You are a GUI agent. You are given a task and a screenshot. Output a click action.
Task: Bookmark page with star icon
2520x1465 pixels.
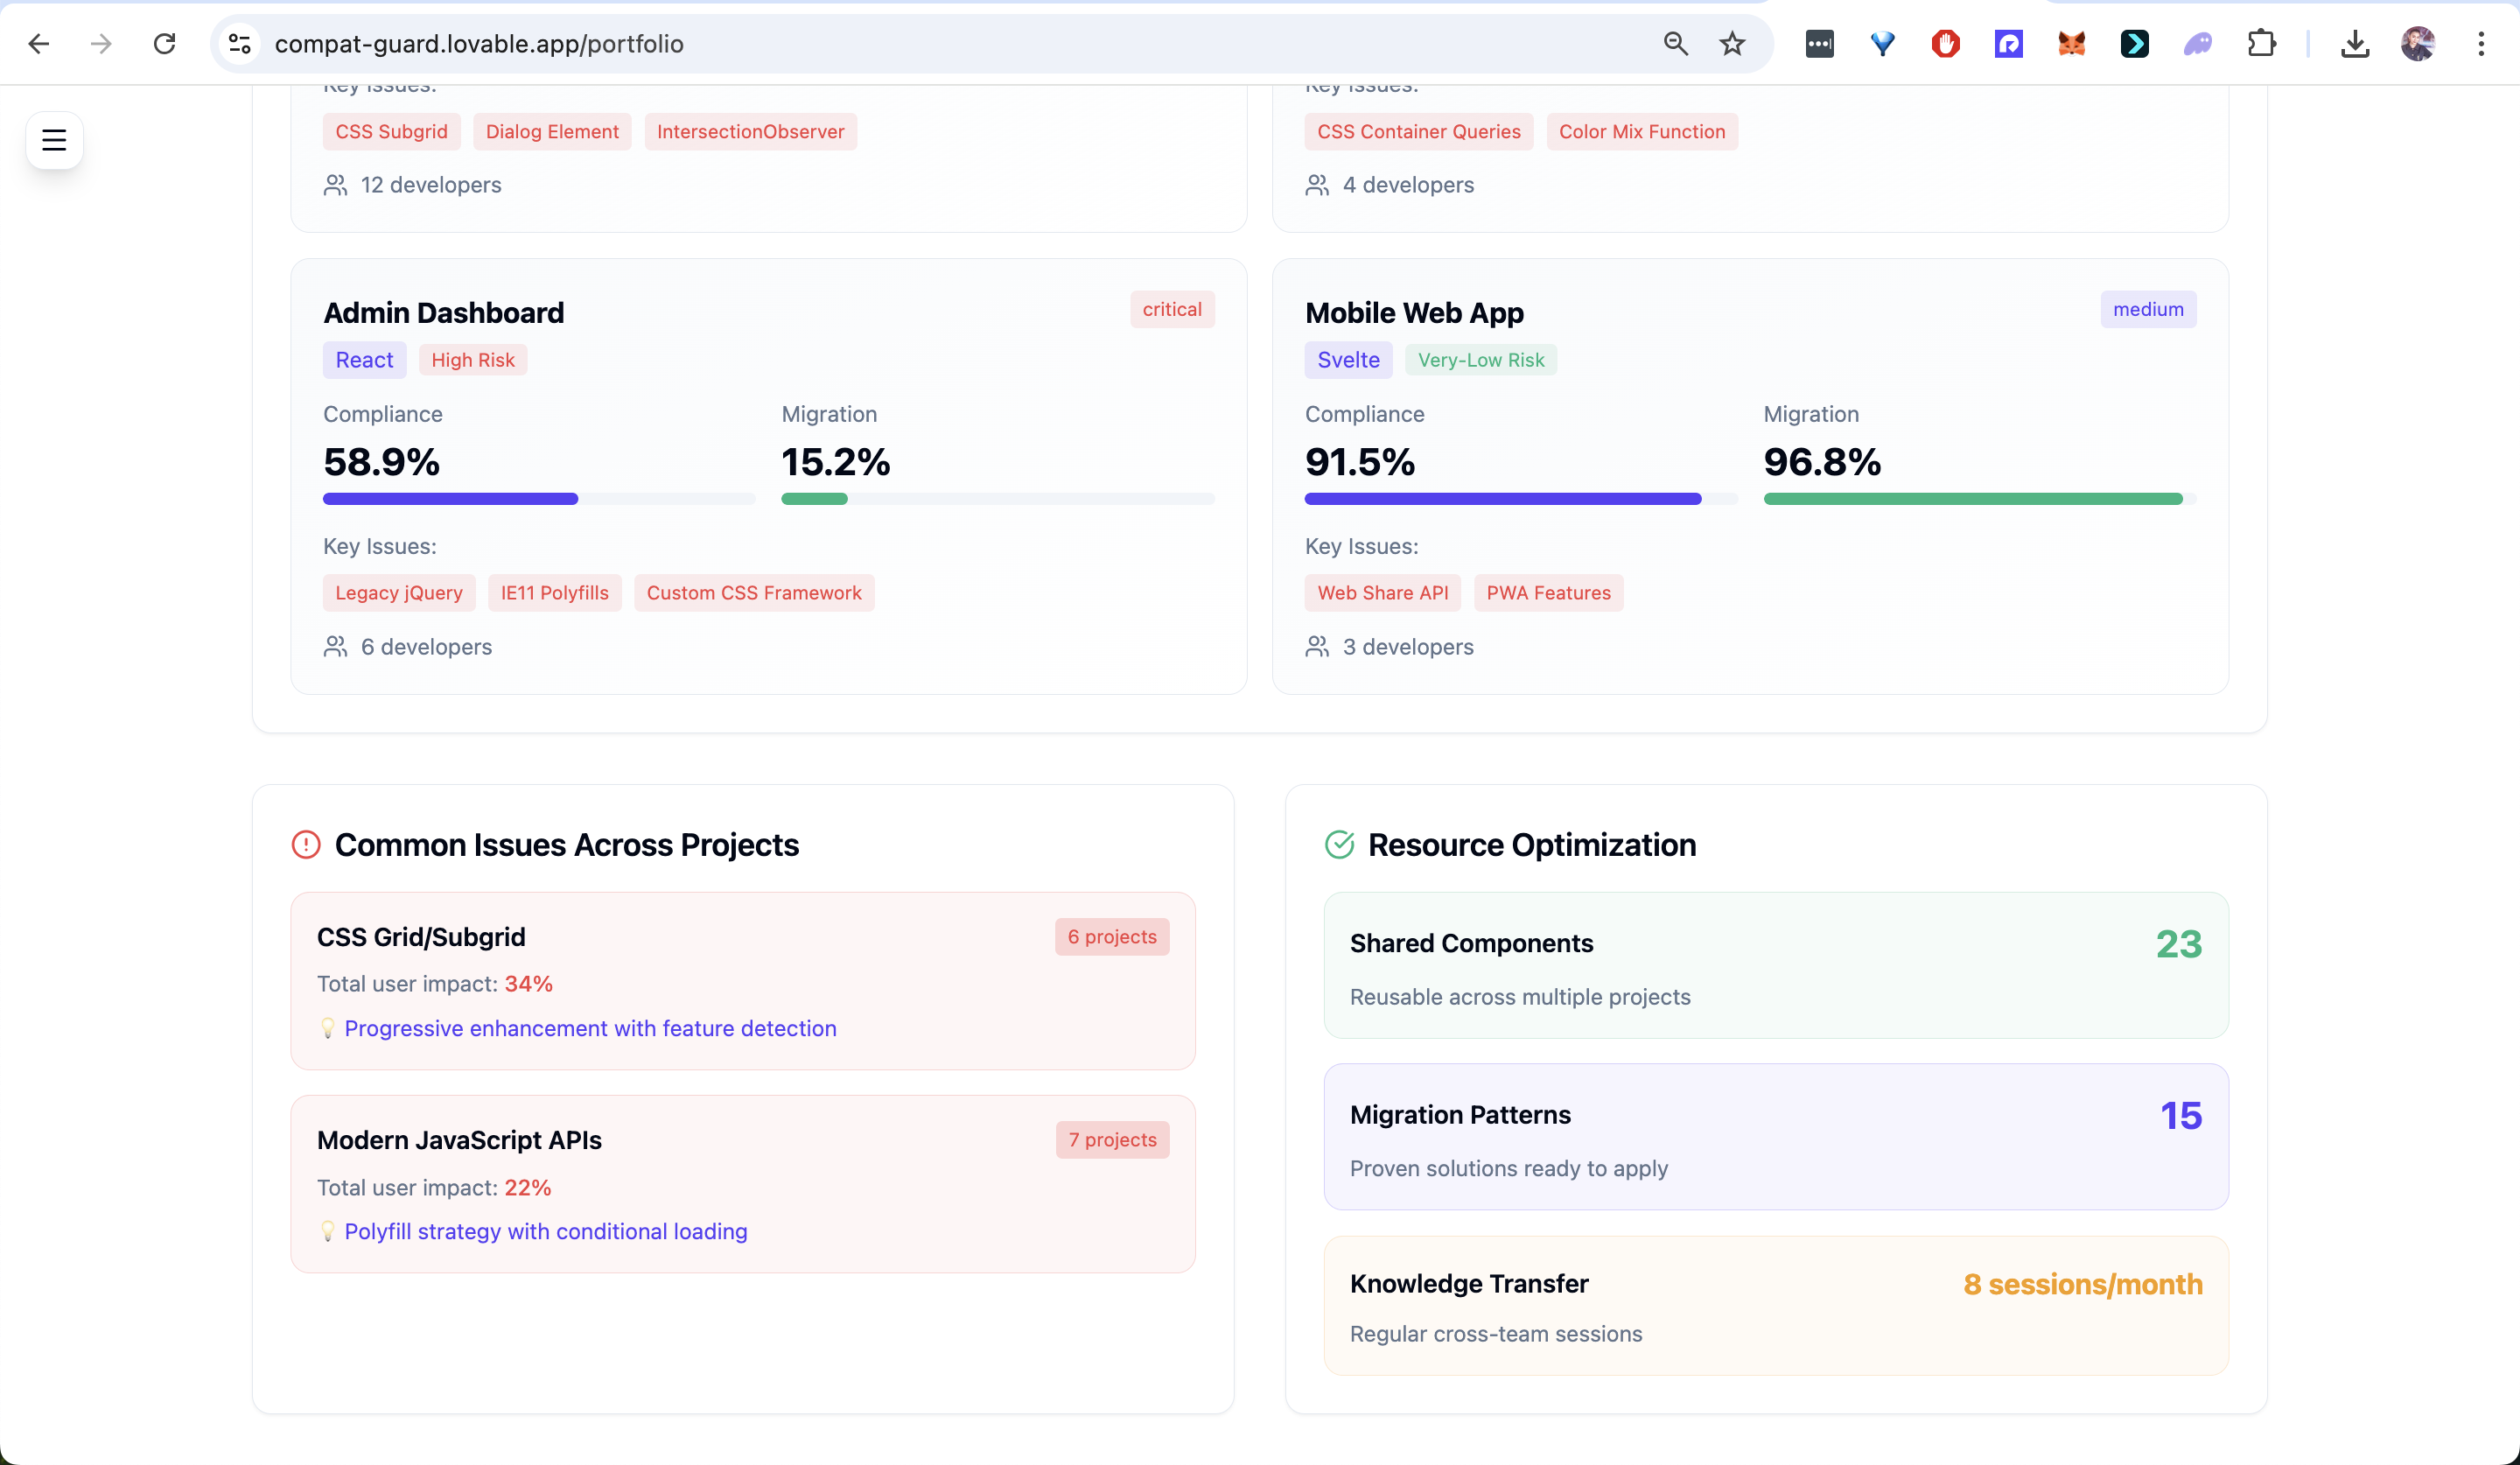click(x=1732, y=44)
